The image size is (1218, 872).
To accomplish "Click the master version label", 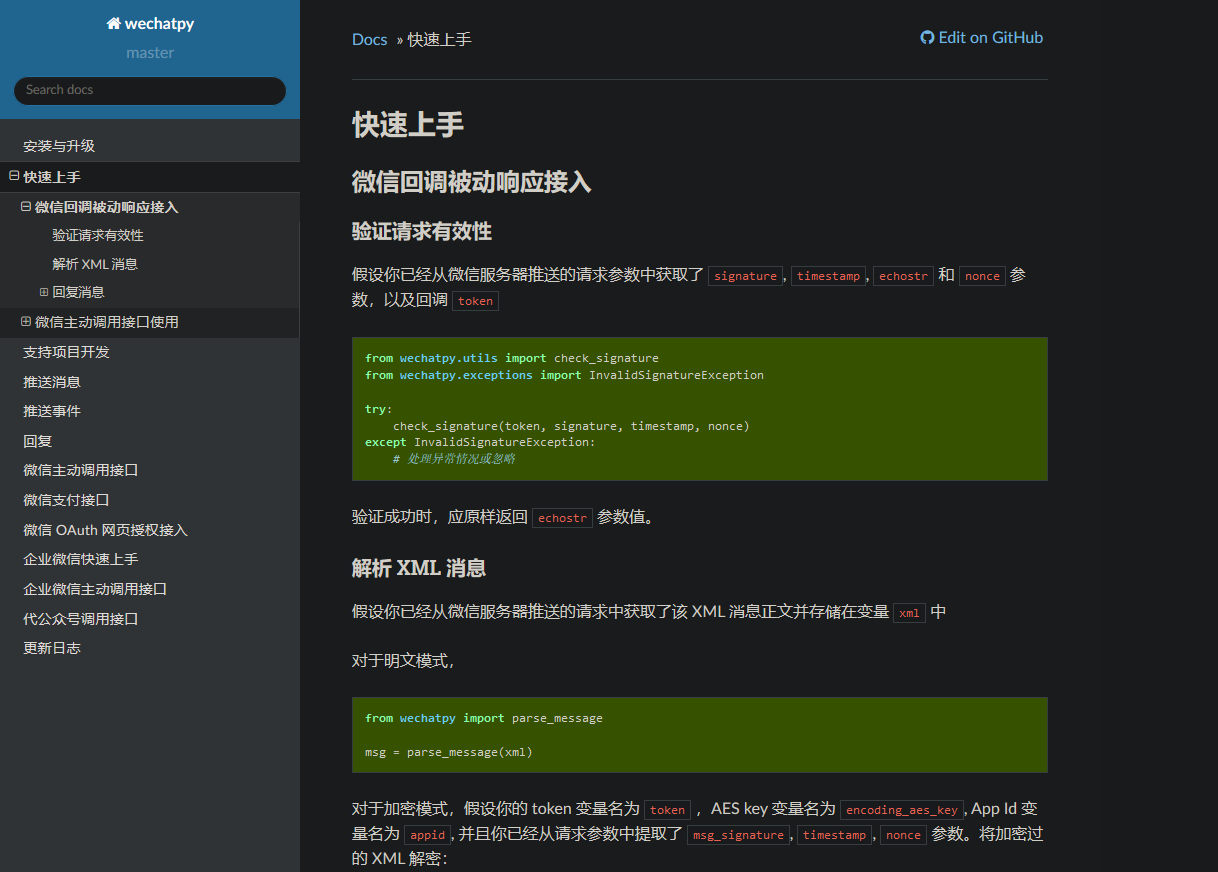I will (x=149, y=52).
